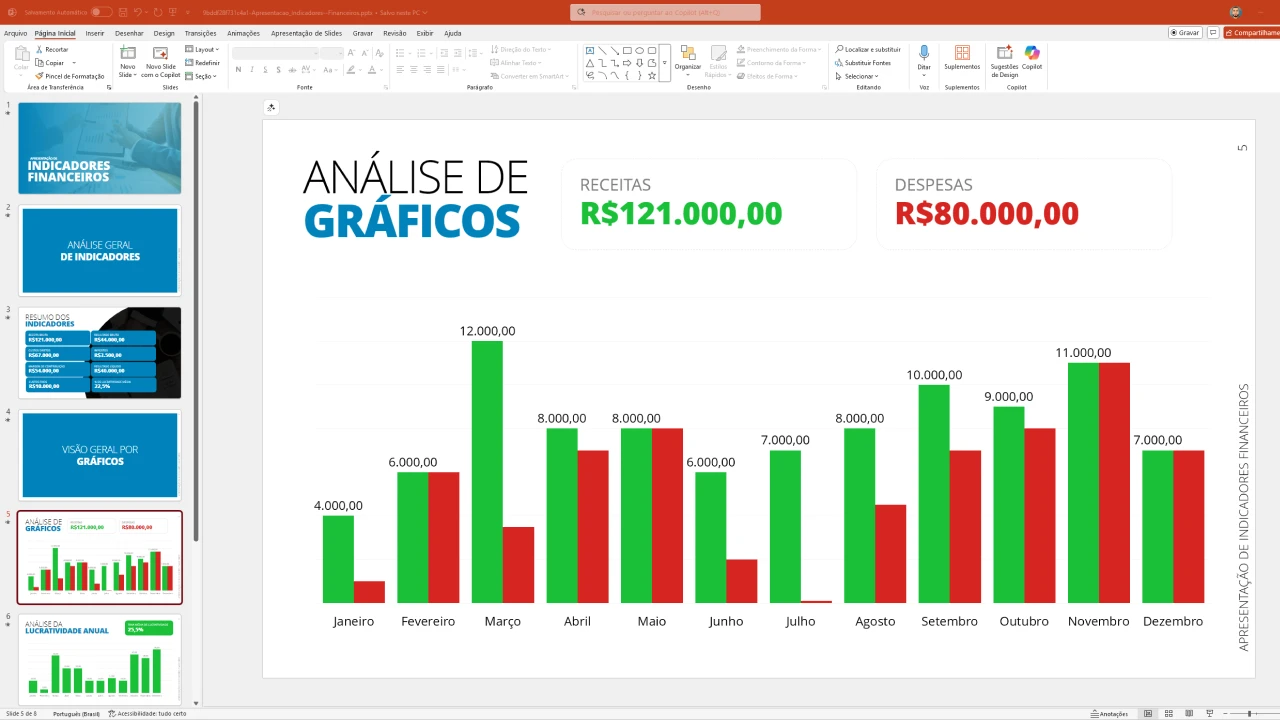The image size is (1280, 720).
Task: Switch to slide sorter view in status bar
Action: coord(1167,714)
